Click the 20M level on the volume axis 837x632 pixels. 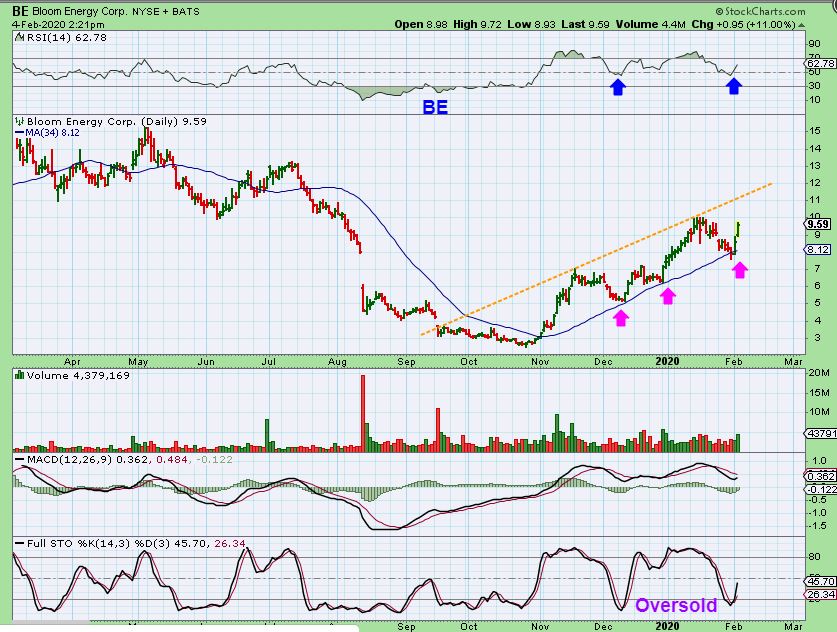click(819, 373)
